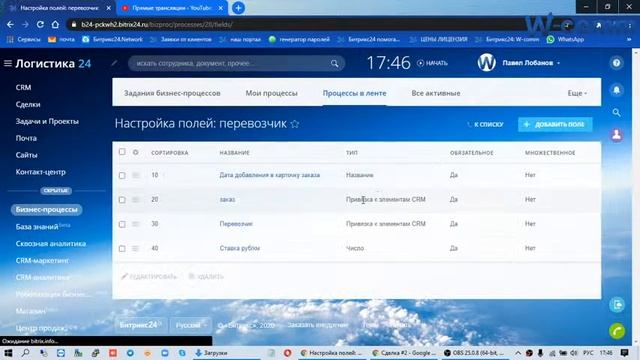
Task: Select all rows with header checkbox
Action: click(122, 152)
